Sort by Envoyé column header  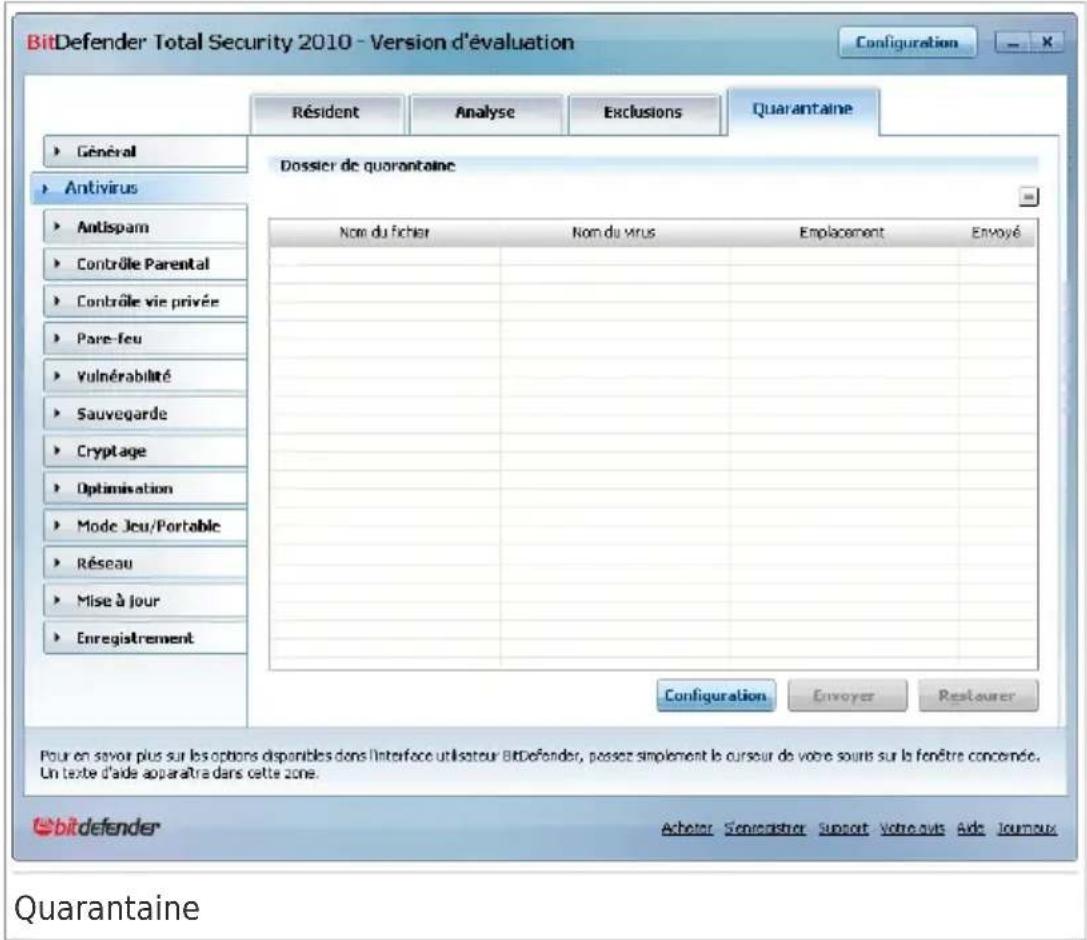(x=996, y=233)
